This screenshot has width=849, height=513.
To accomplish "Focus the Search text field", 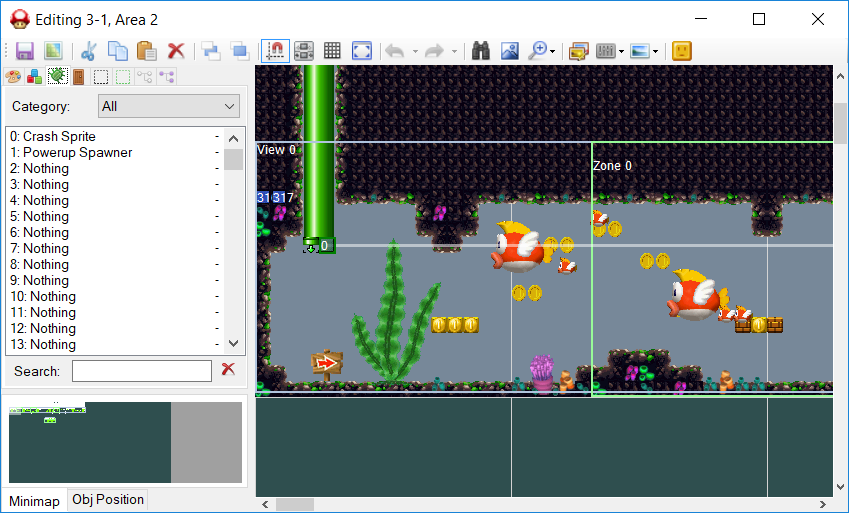I will coord(142,371).
